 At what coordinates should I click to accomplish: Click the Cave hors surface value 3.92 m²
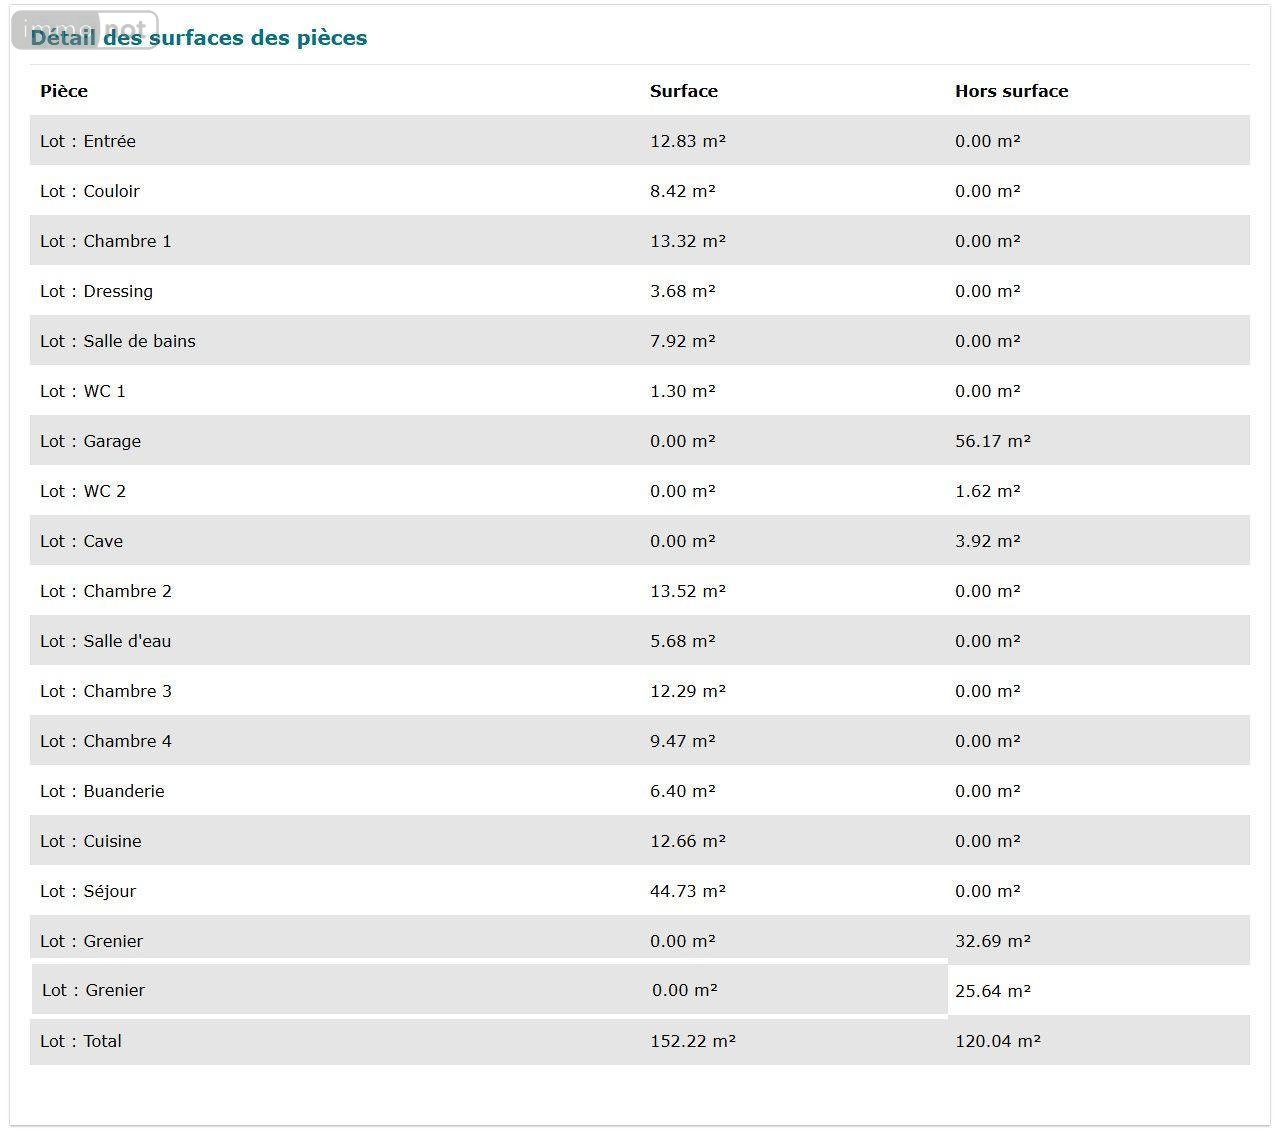click(987, 541)
